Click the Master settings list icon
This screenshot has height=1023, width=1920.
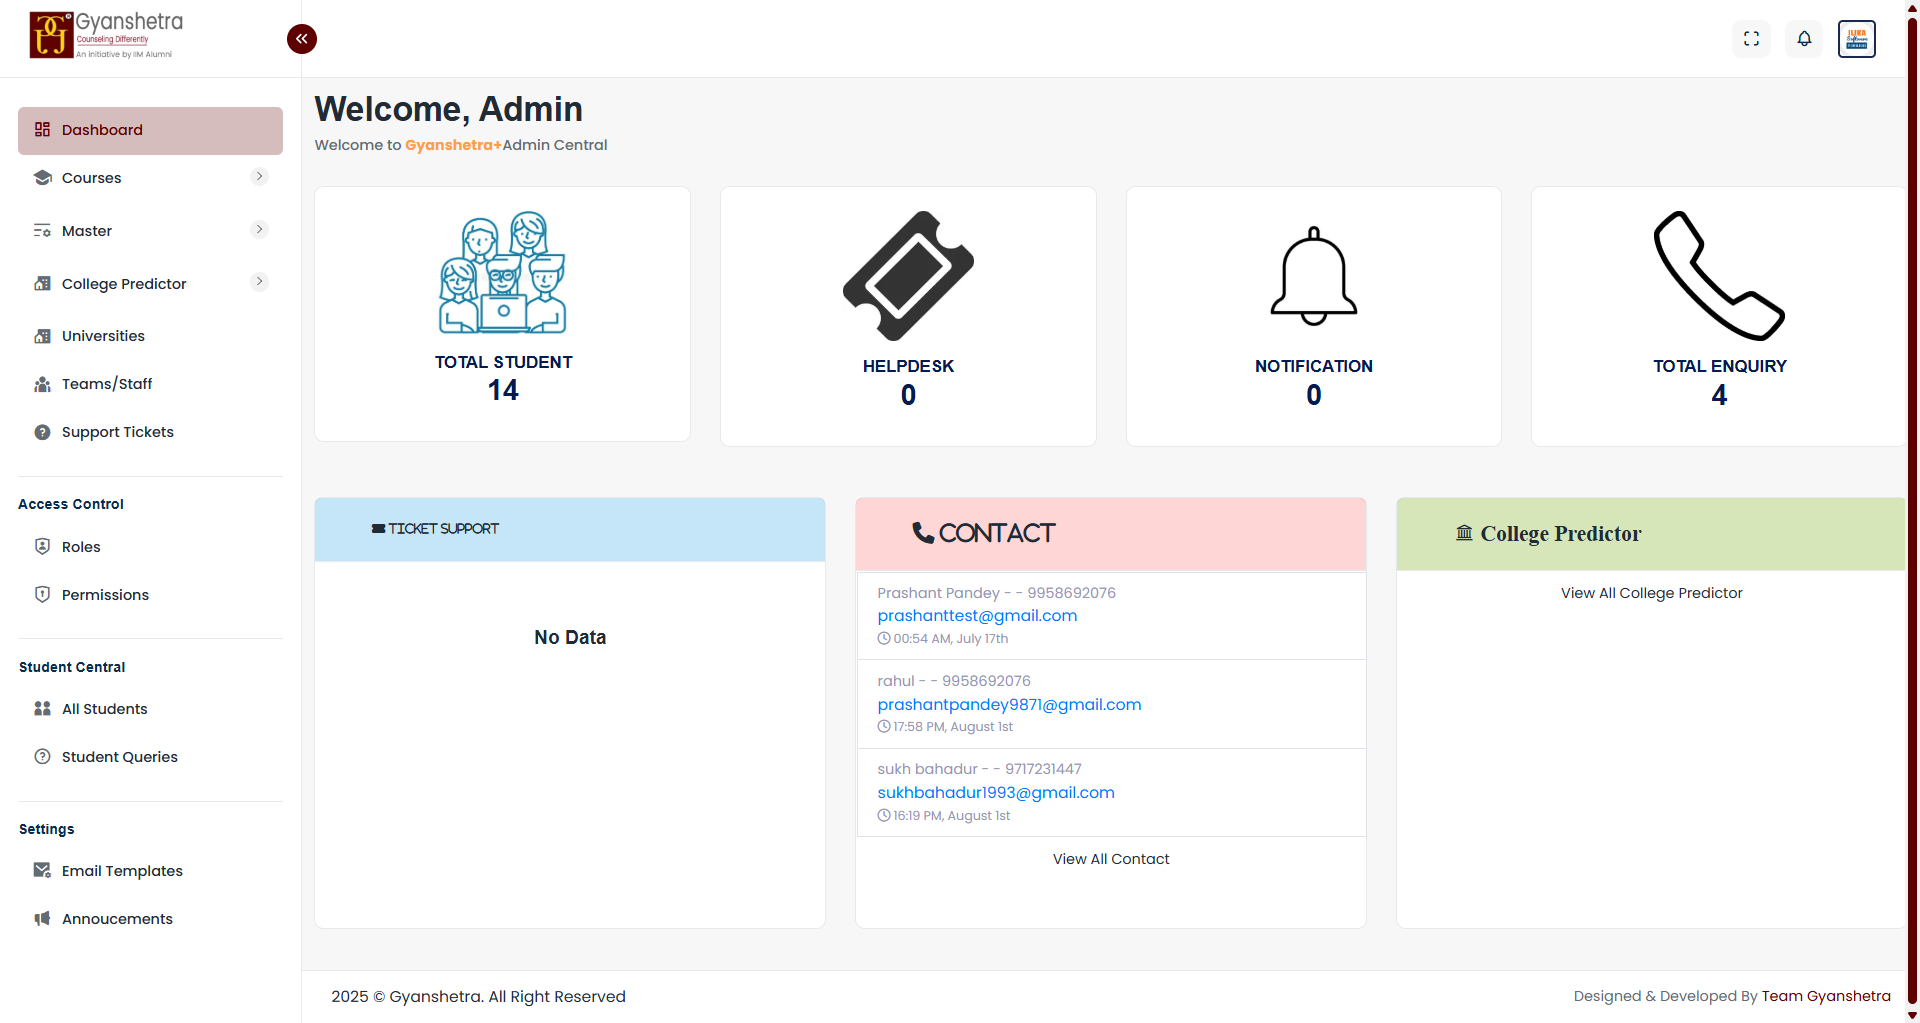(x=42, y=231)
